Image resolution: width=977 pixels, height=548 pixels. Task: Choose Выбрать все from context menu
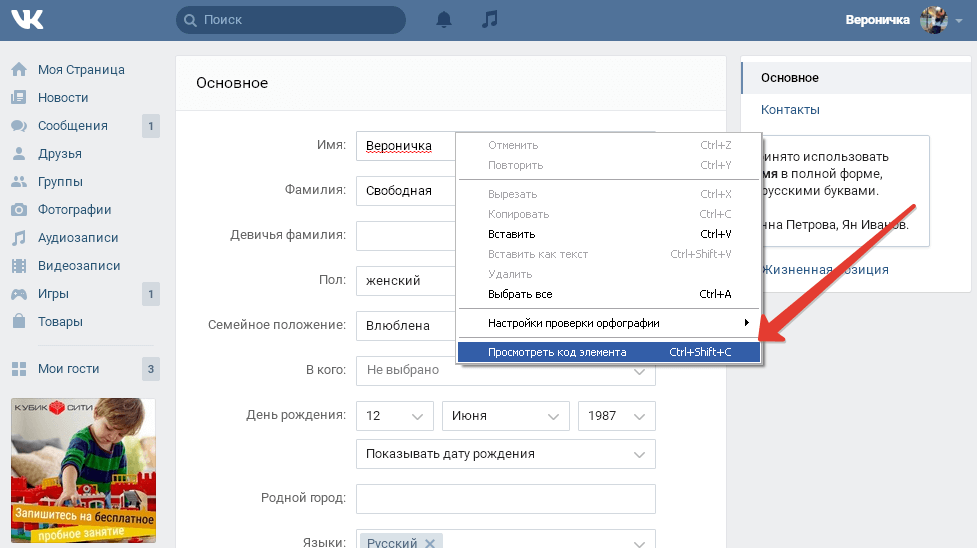click(x=609, y=294)
